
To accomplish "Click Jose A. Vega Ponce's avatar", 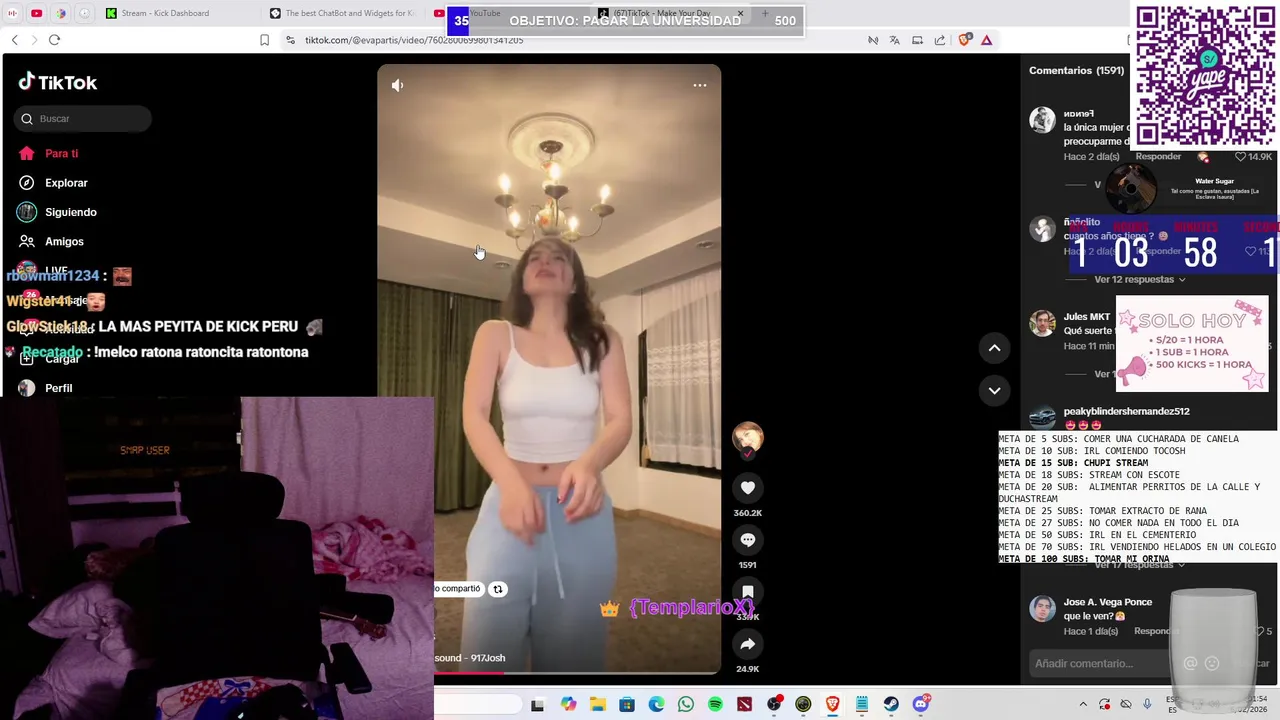I will coord(1042,609).
